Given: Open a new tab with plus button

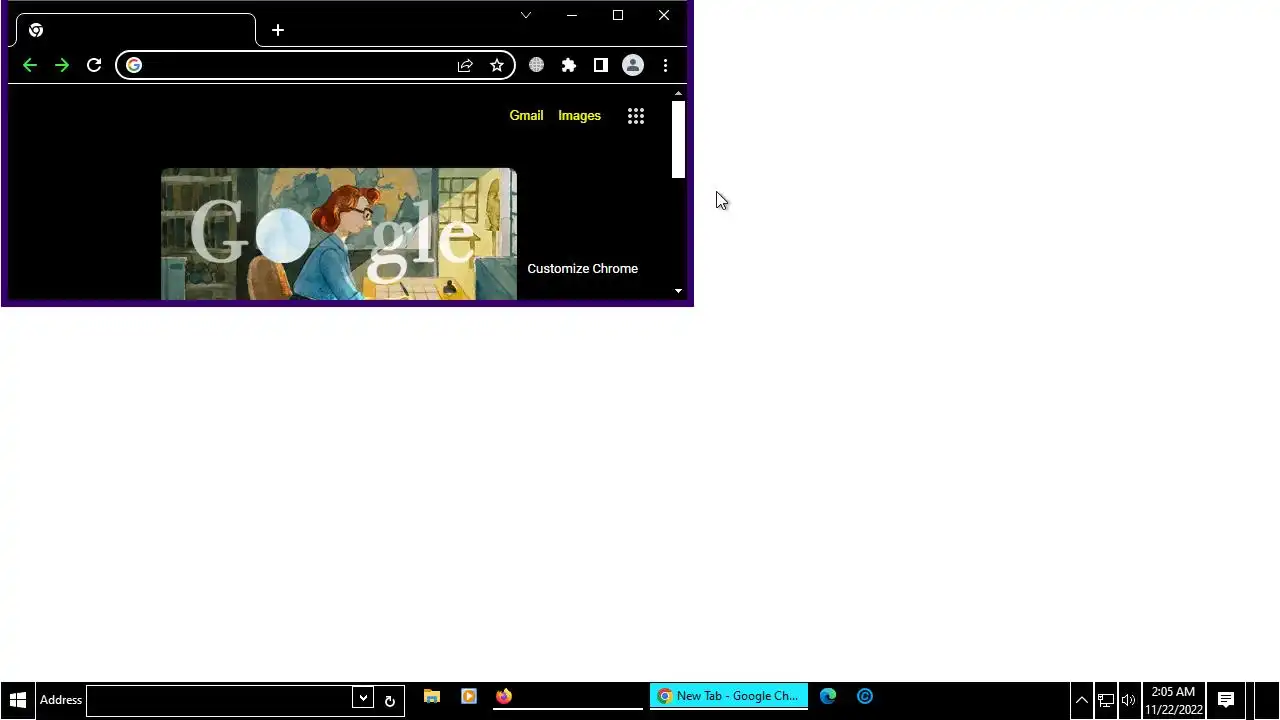Looking at the screenshot, I should pos(278,30).
